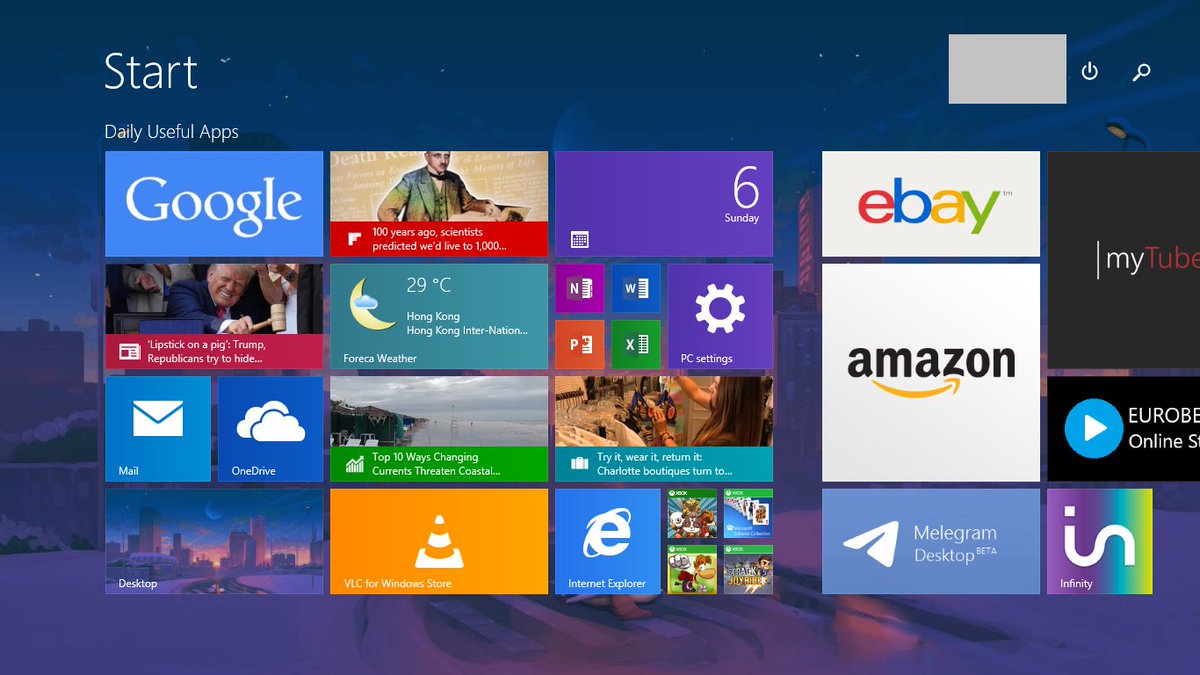Launch Internet Explorer tile

(x=608, y=541)
